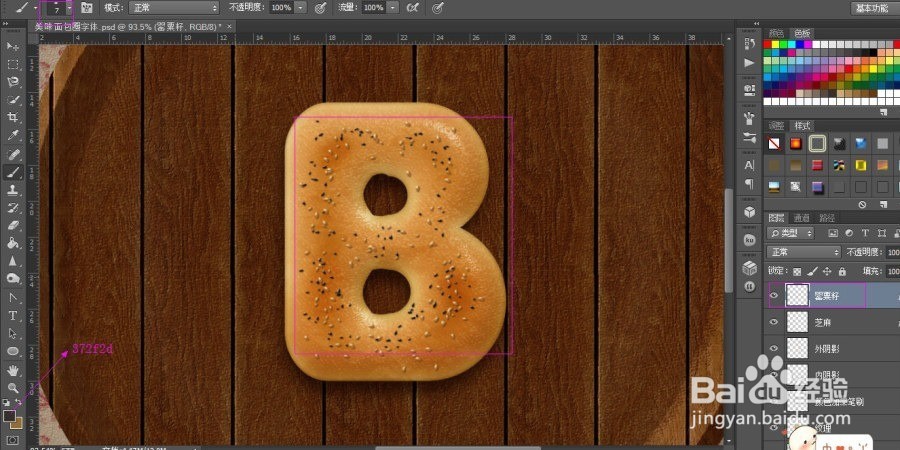Select the Zoom tool
900x450 pixels.
click(13, 387)
